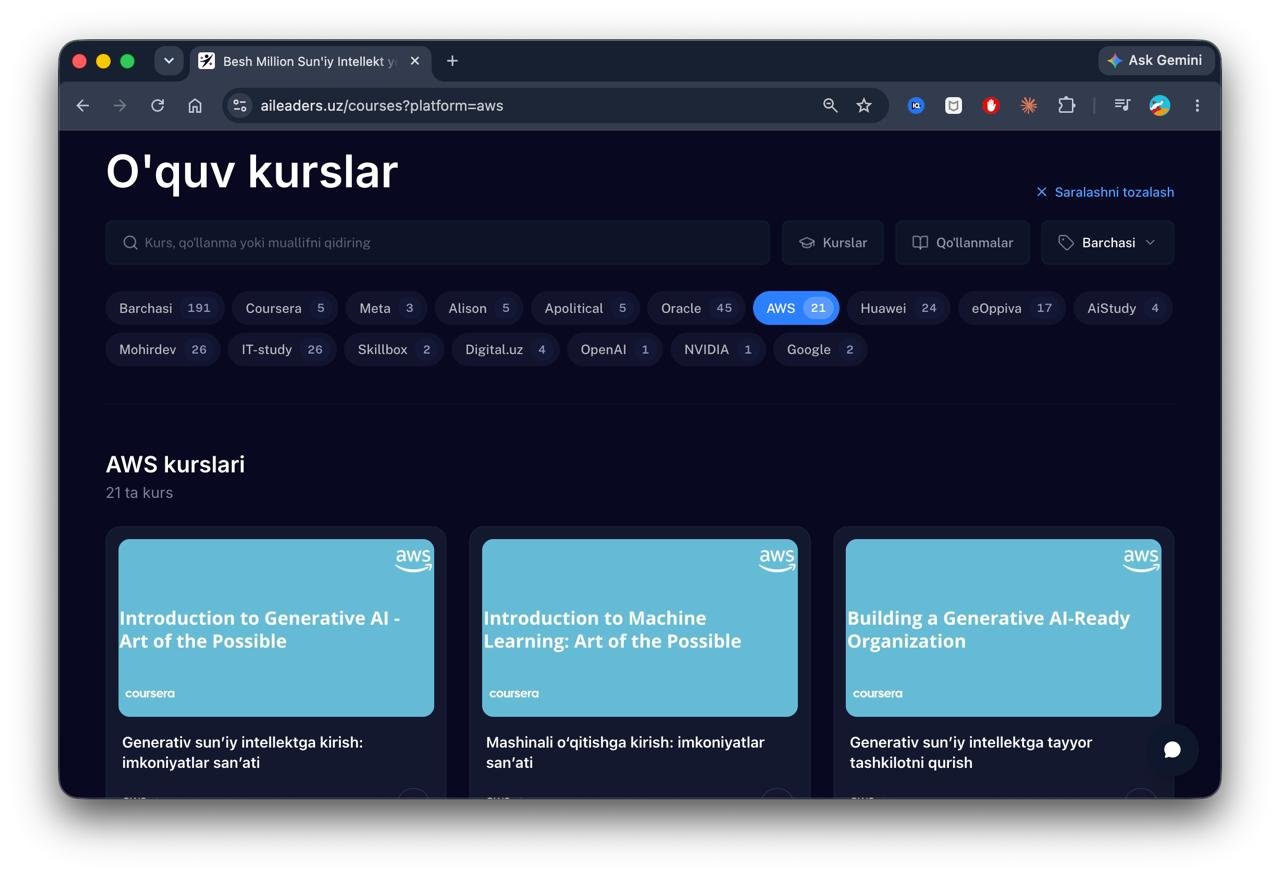
Task: Clear sorting via Saralashni tozalash
Action: pyautogui.click(x=1105, y=192)
